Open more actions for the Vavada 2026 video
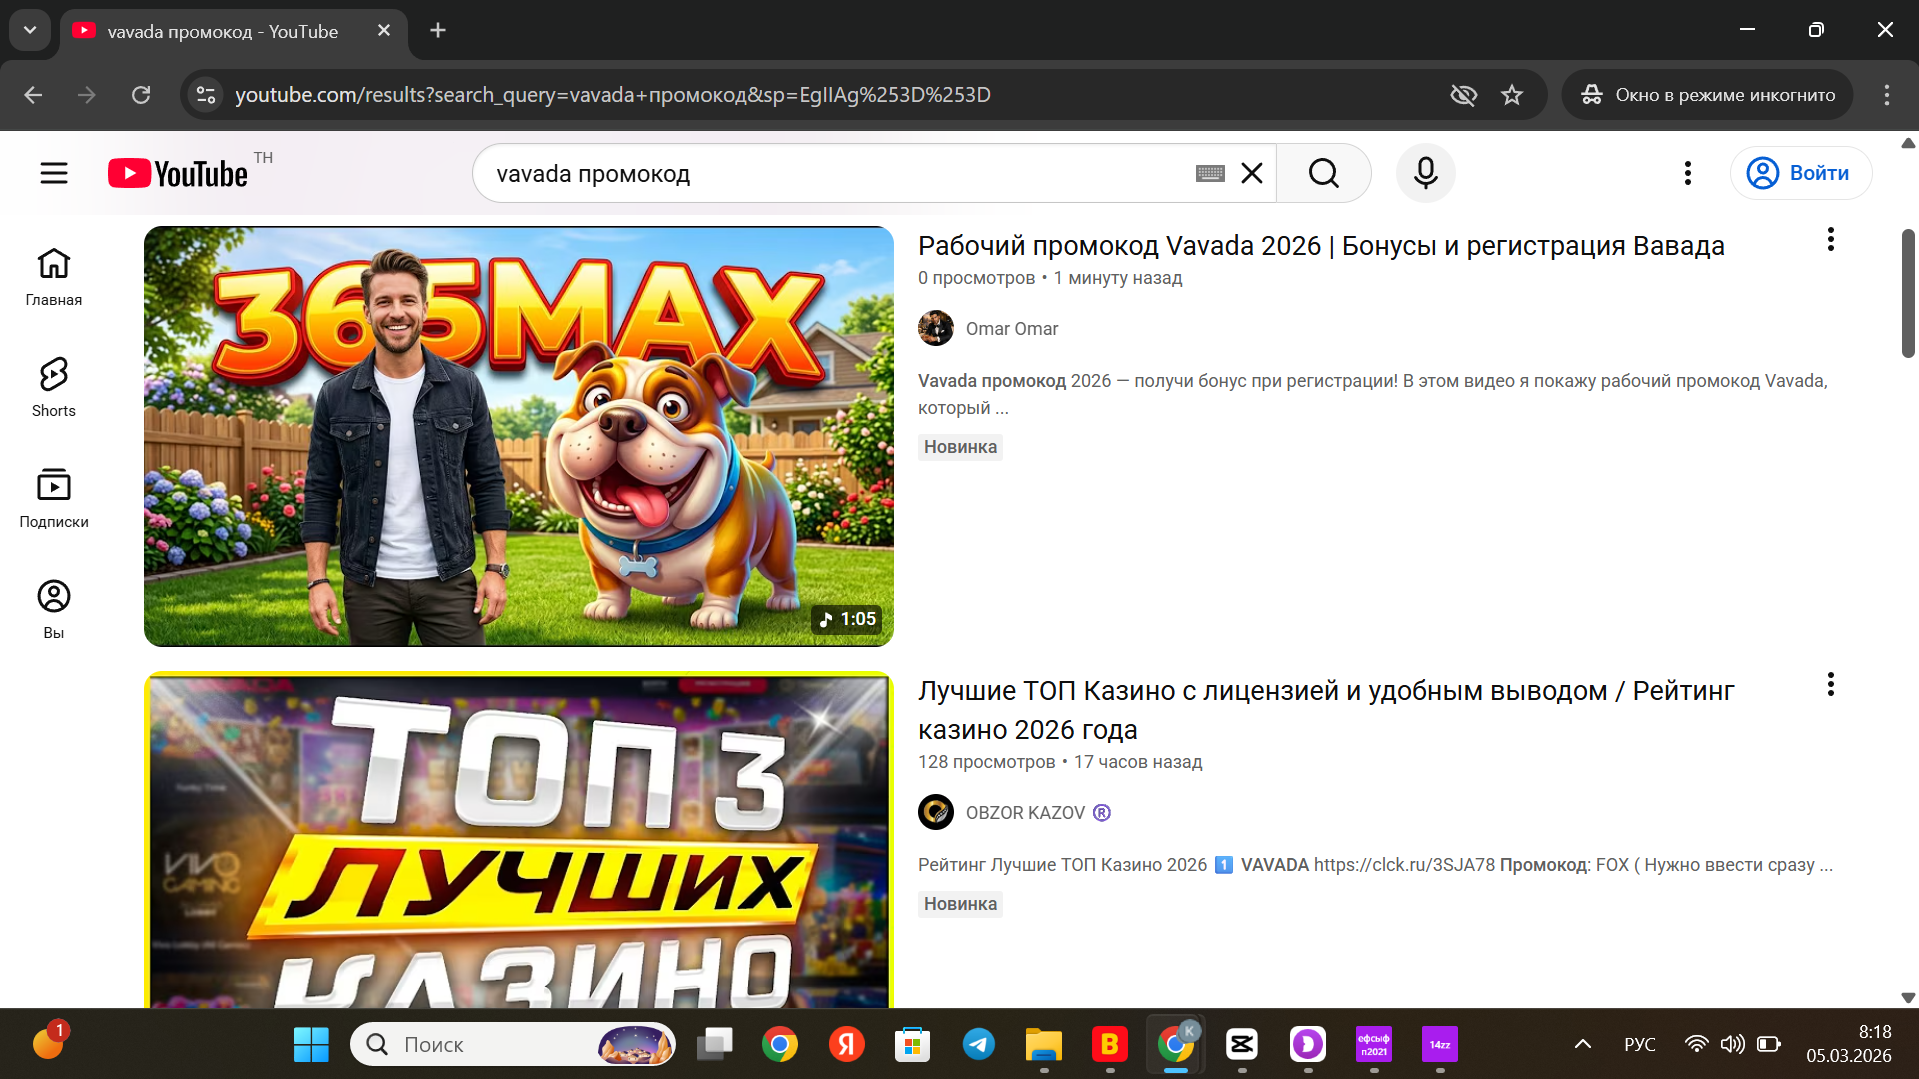Viewport: 1919px width, 1079px height. (1831, 240)
